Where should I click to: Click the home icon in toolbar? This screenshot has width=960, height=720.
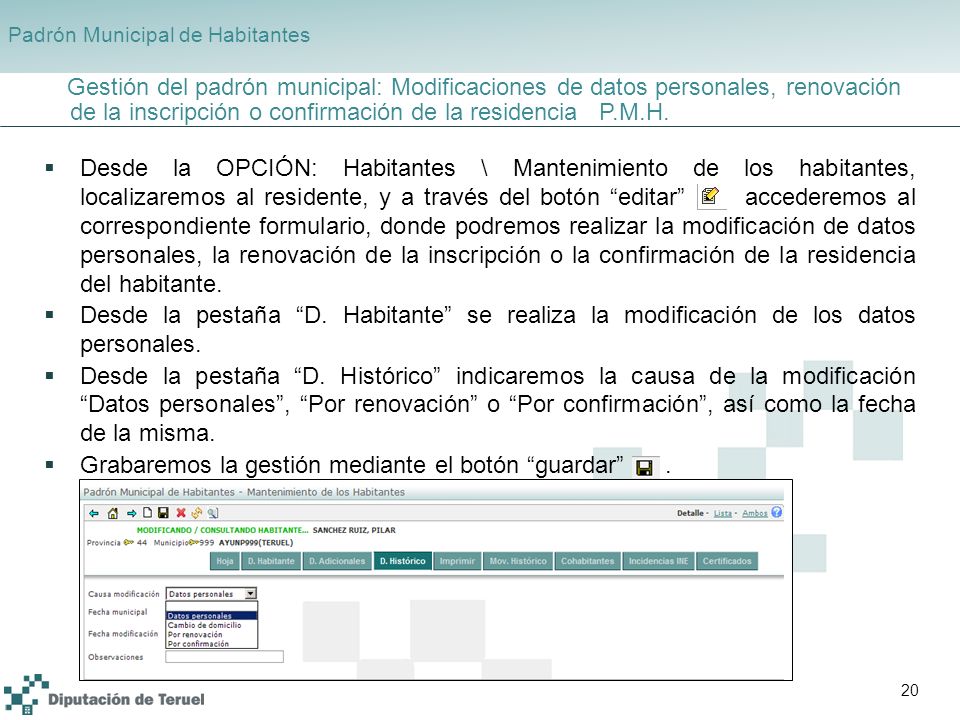coord(113,513)
